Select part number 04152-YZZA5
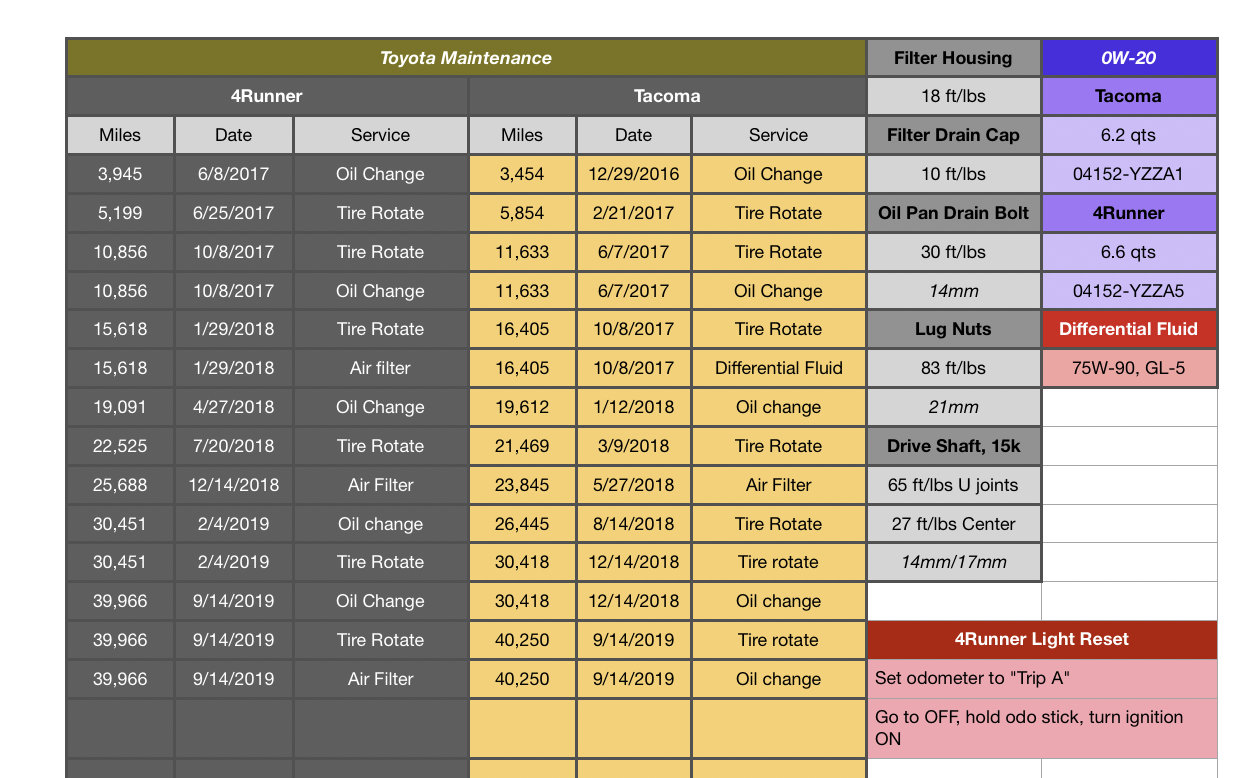 [1129, 291]
